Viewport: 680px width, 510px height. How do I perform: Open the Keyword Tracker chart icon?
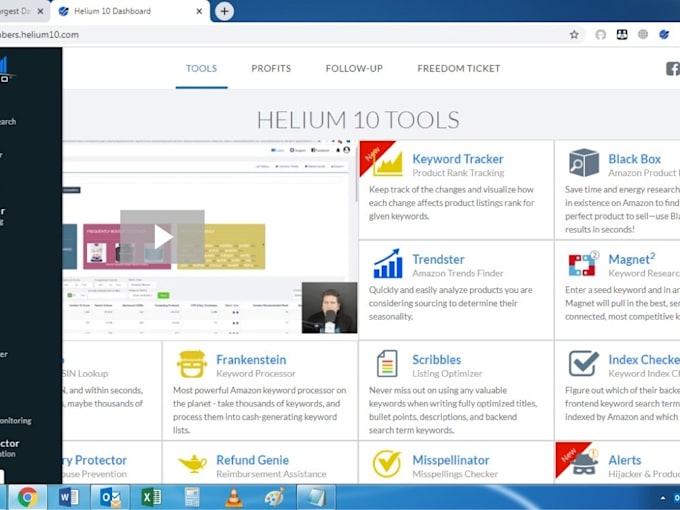[x=388, y=163]
